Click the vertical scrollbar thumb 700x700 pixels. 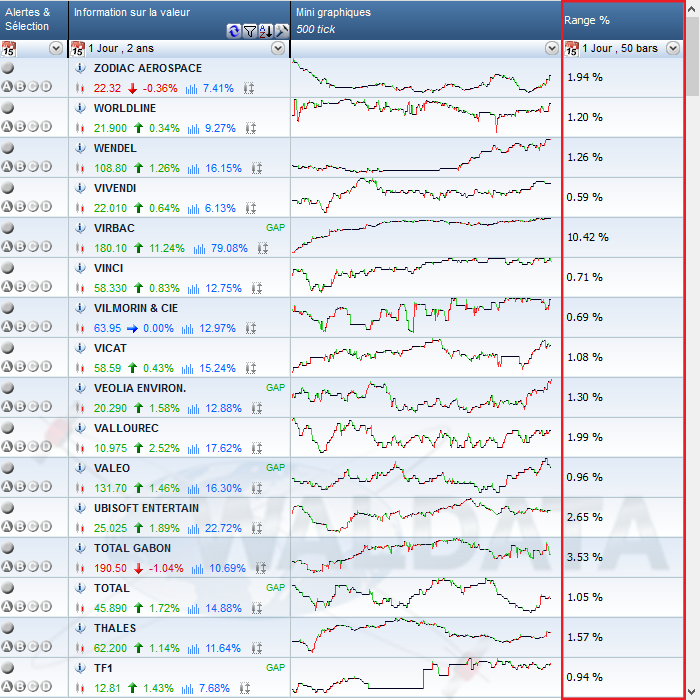(693, 56)
